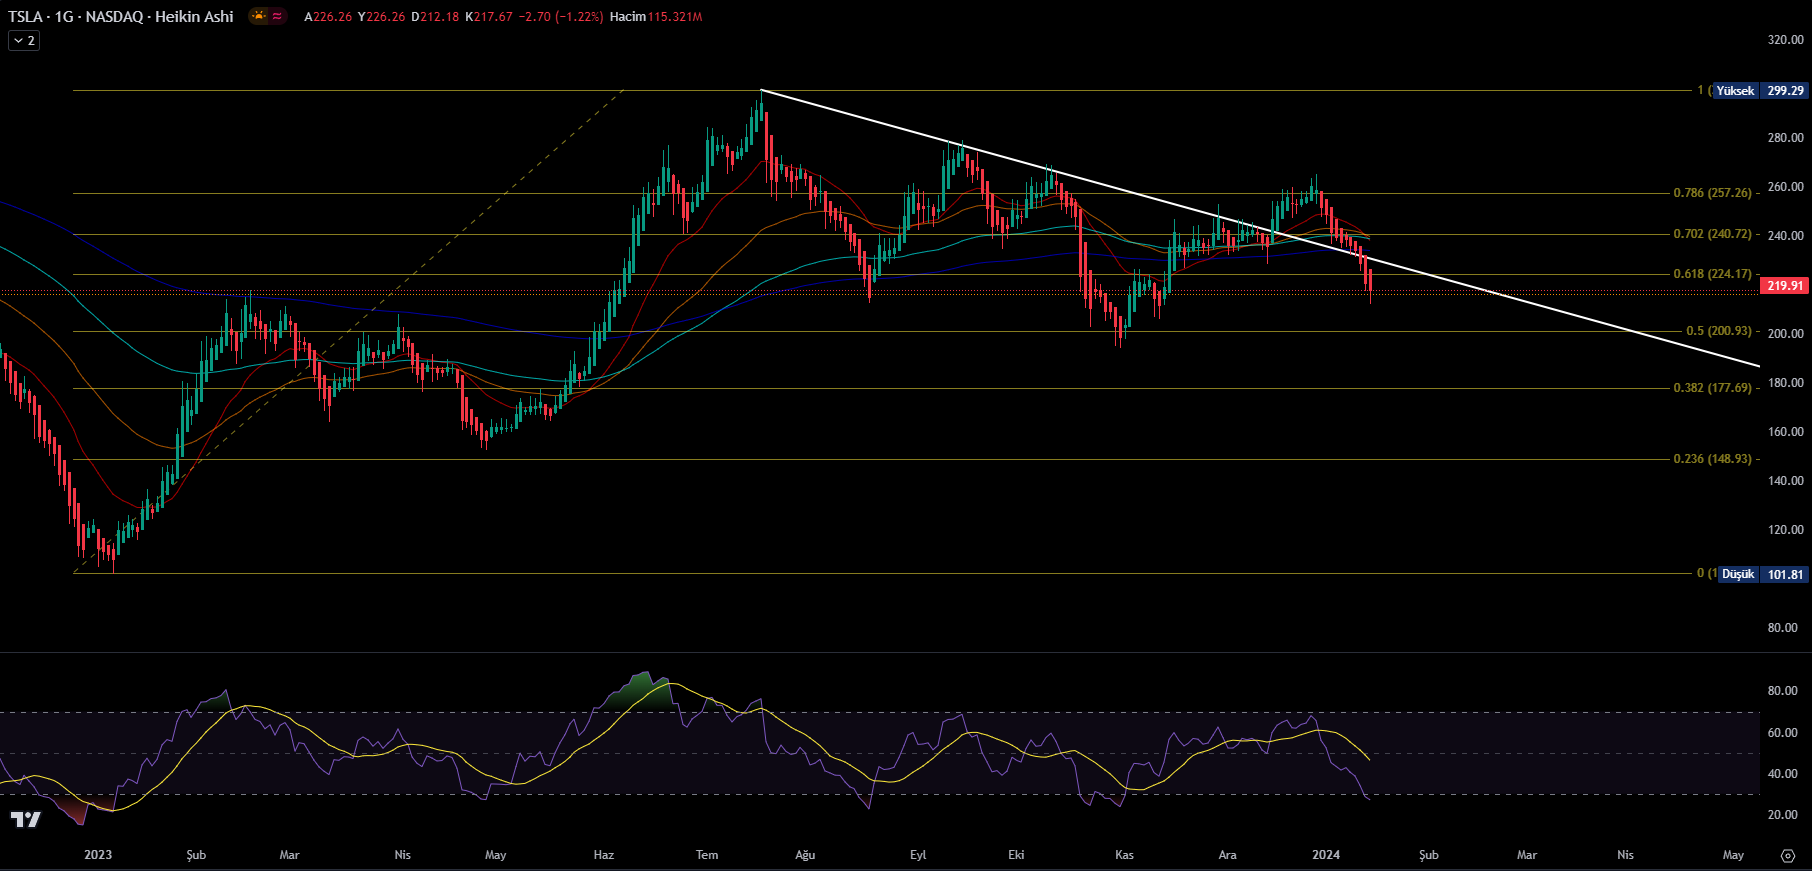The height and width of the screenshot is (871, 1812).
Task: Click the A226.26 open value
Action: (328, 17)
